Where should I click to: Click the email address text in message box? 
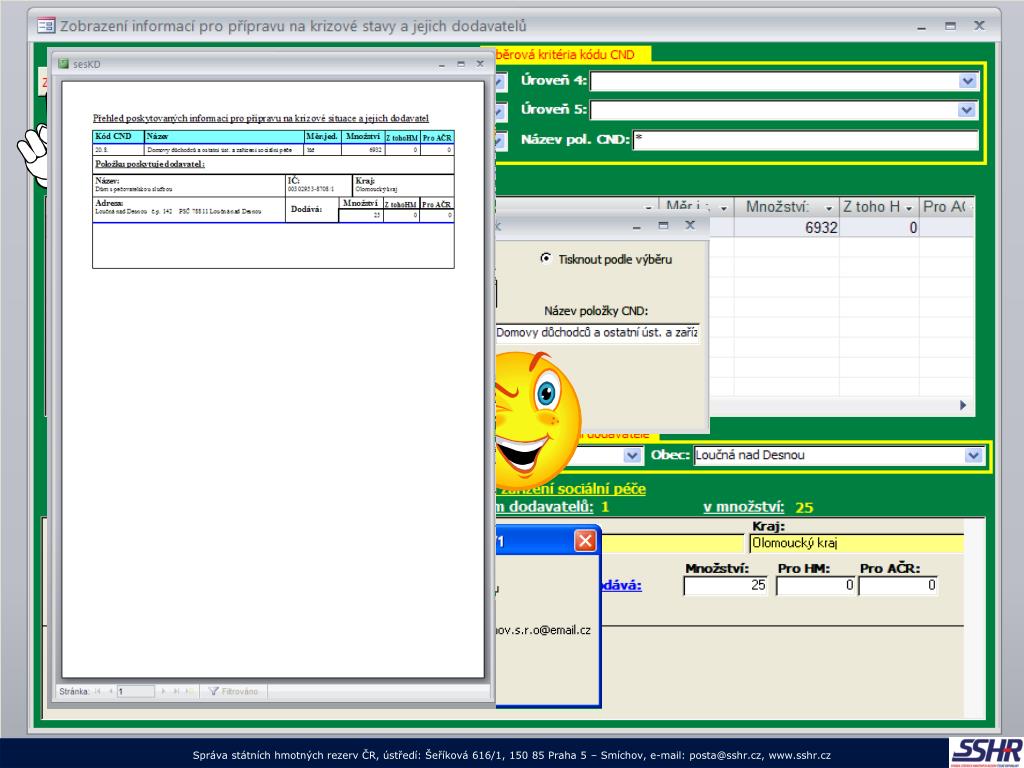click(543, 630)
